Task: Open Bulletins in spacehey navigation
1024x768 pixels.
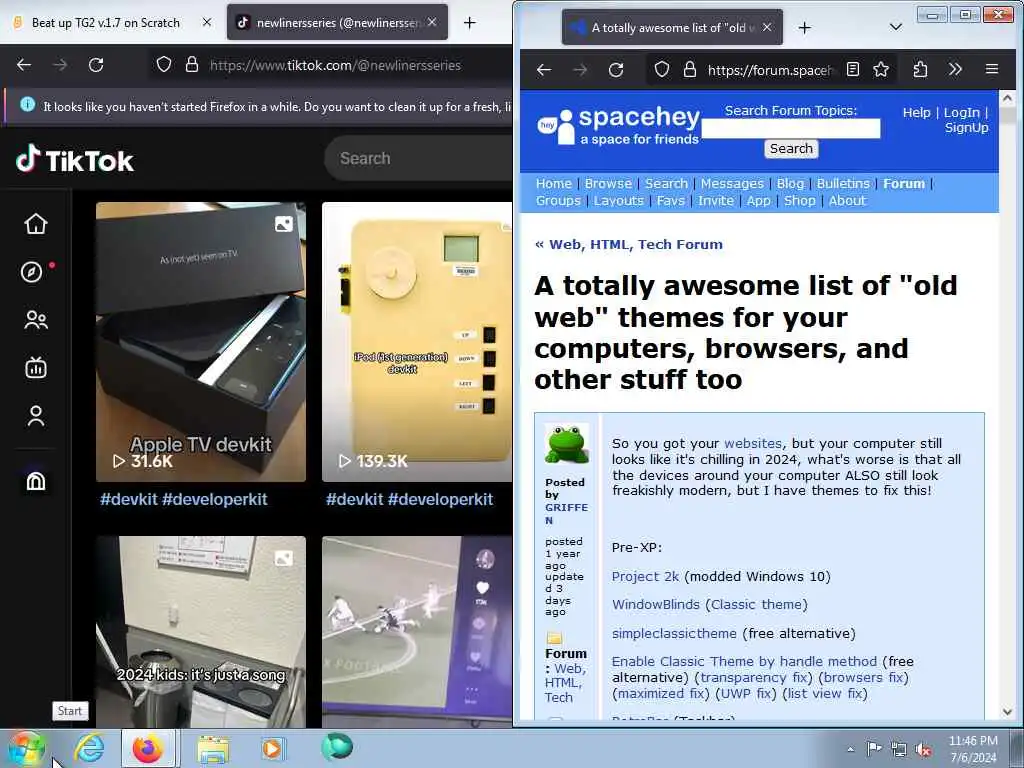Action: (x=843, y=184)
